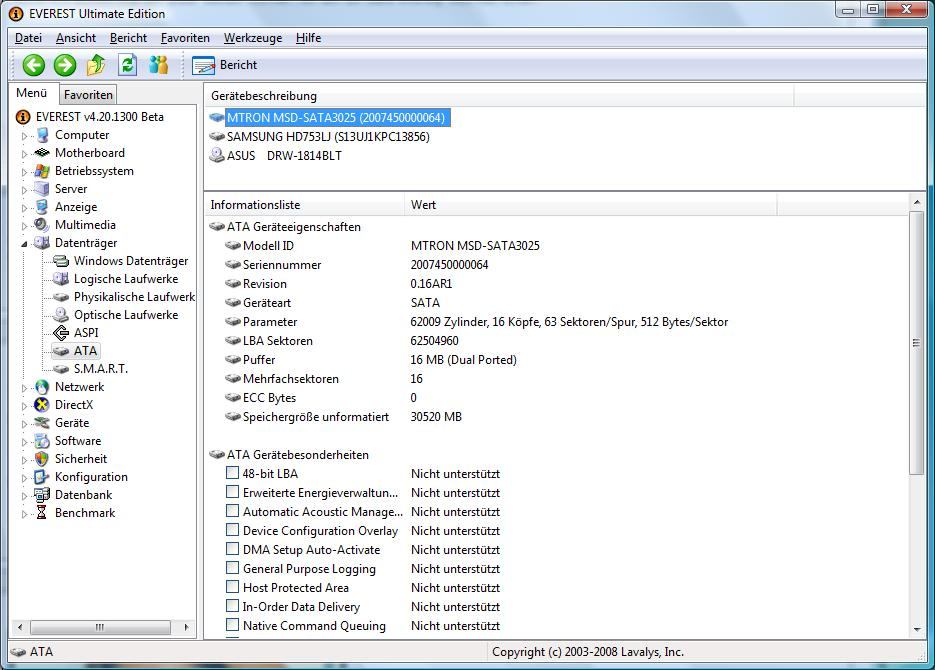Expand the Betriebssystem tree node
The height and width of the screenshot is (670, 935).
24,172
